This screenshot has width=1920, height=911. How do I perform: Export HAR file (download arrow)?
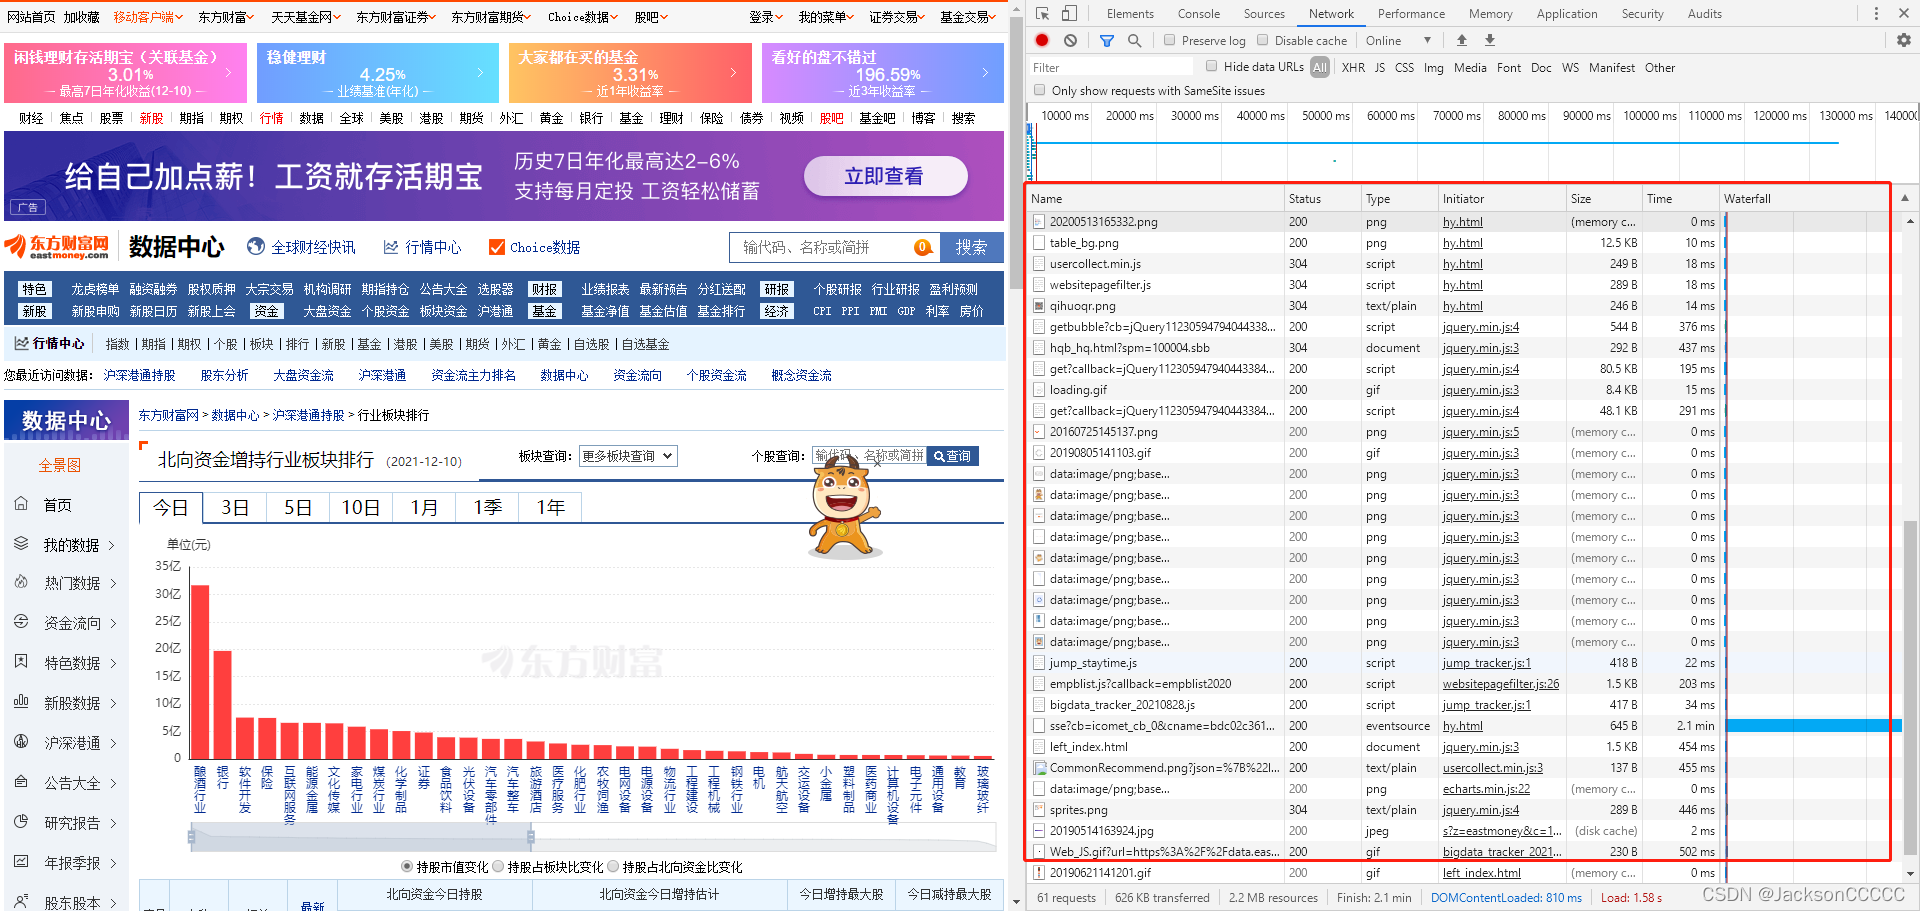[1490, 40]
